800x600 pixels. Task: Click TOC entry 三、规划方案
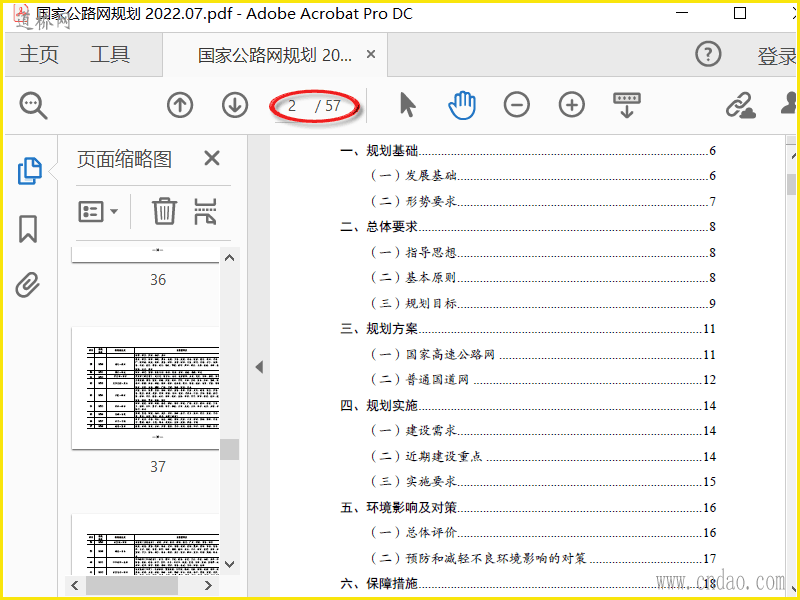[528, 329]
